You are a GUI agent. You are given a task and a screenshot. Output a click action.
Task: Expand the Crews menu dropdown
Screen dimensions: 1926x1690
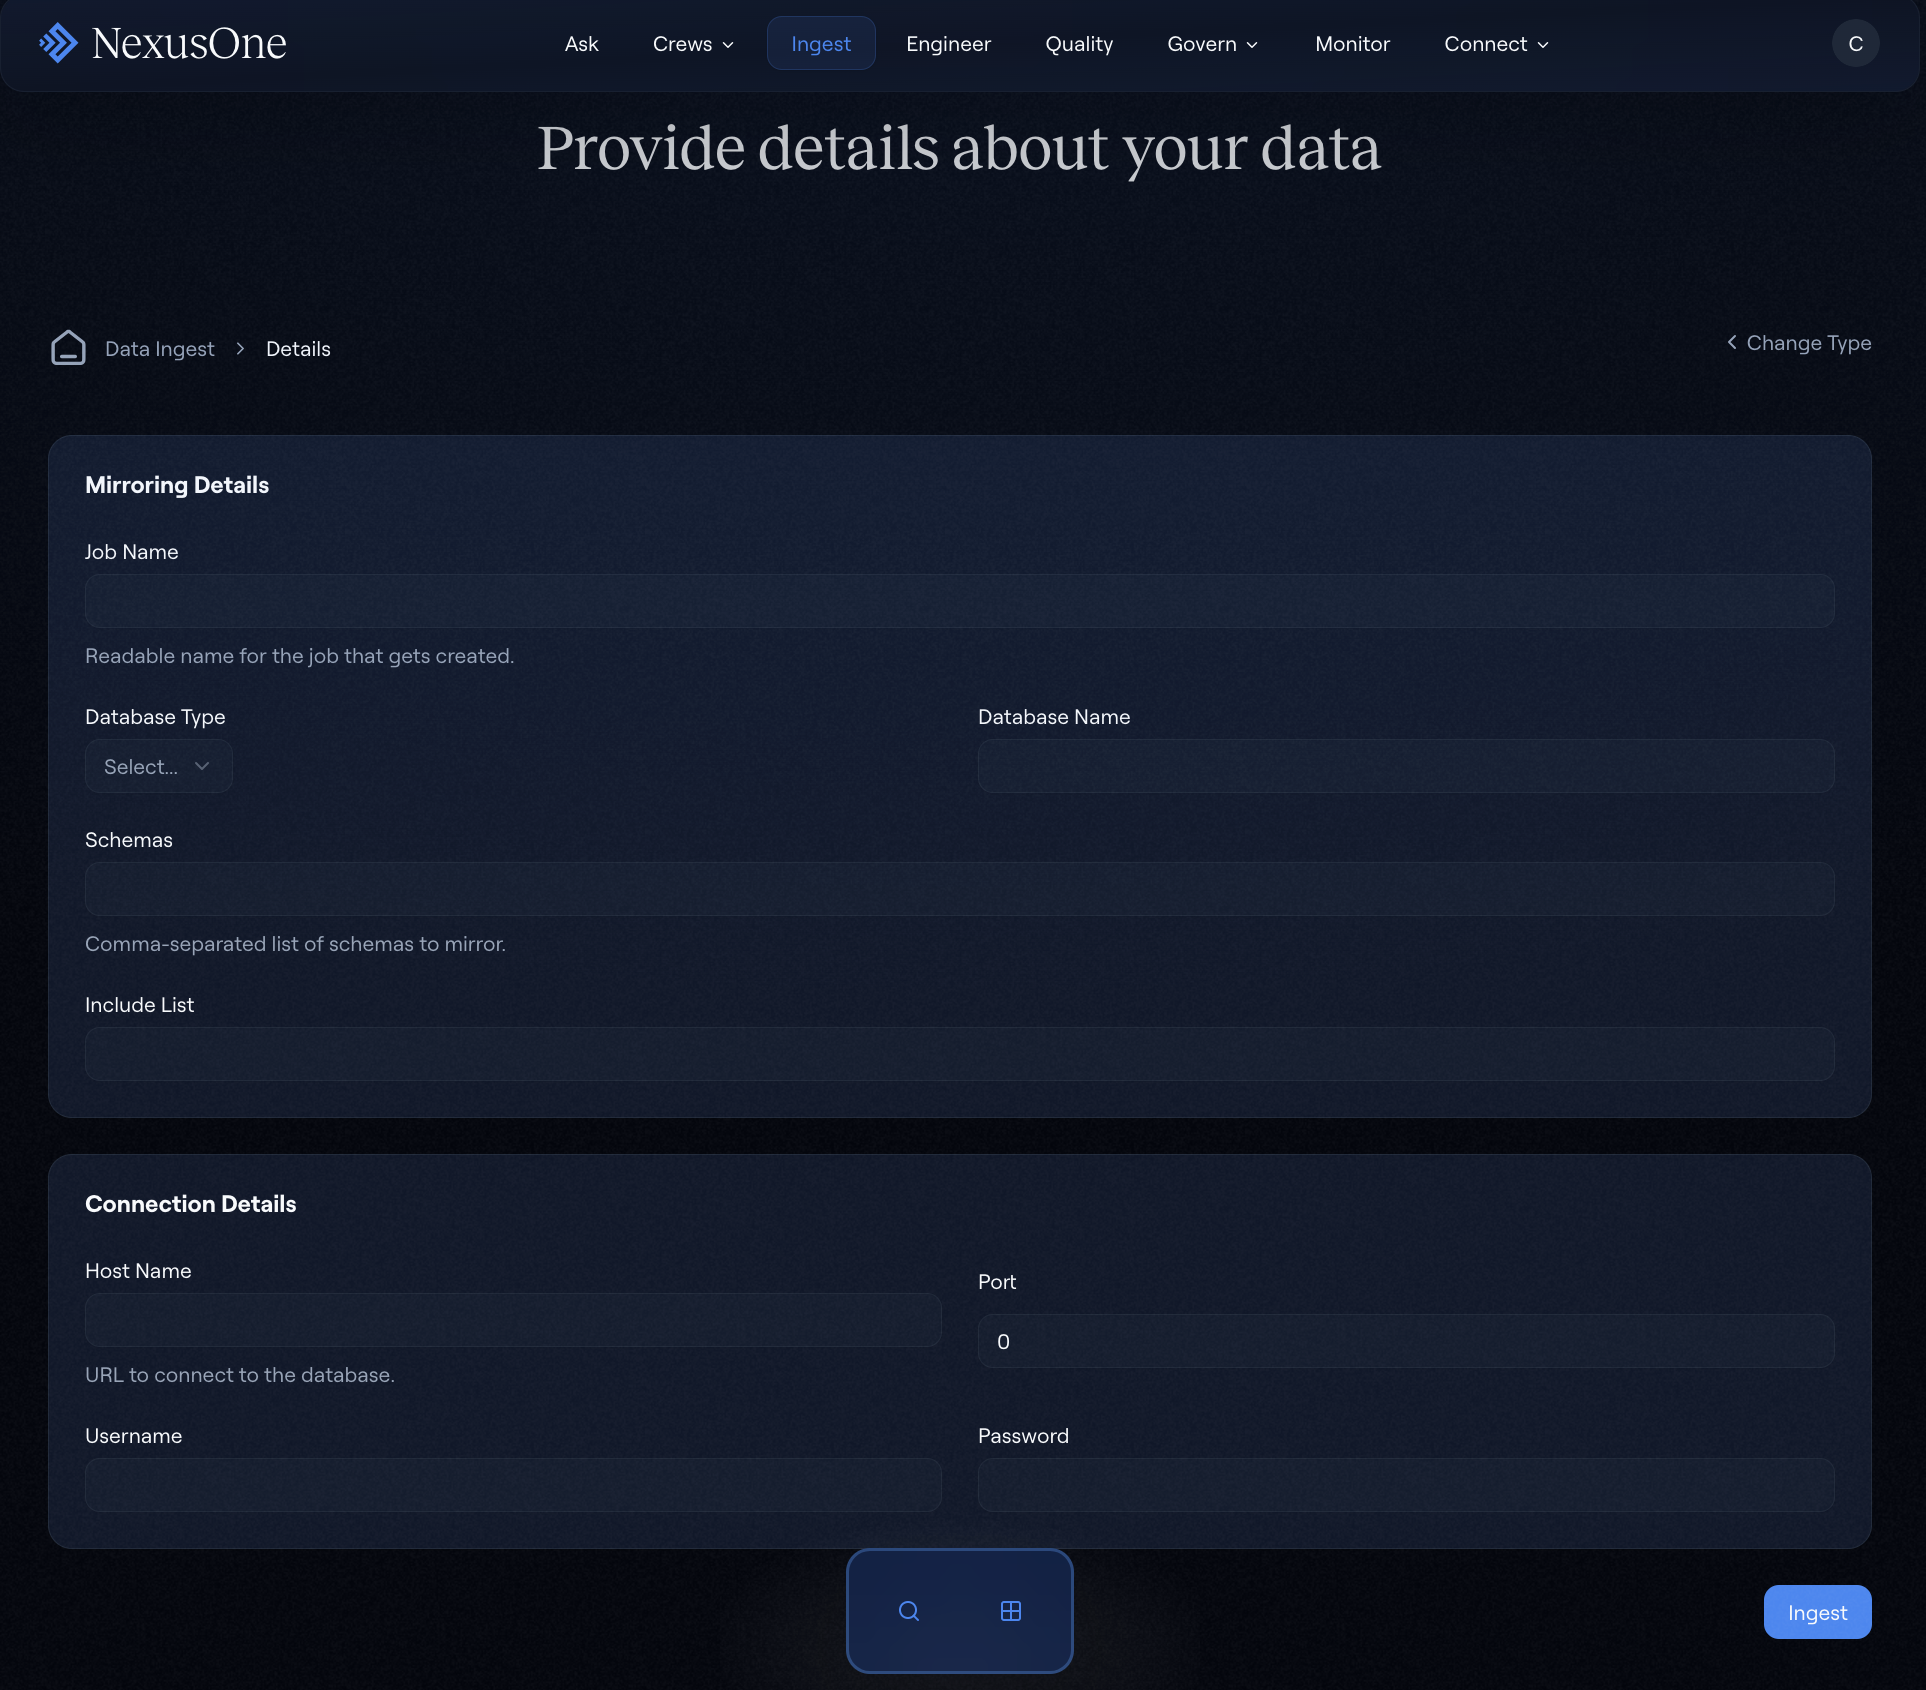point(693,44)
